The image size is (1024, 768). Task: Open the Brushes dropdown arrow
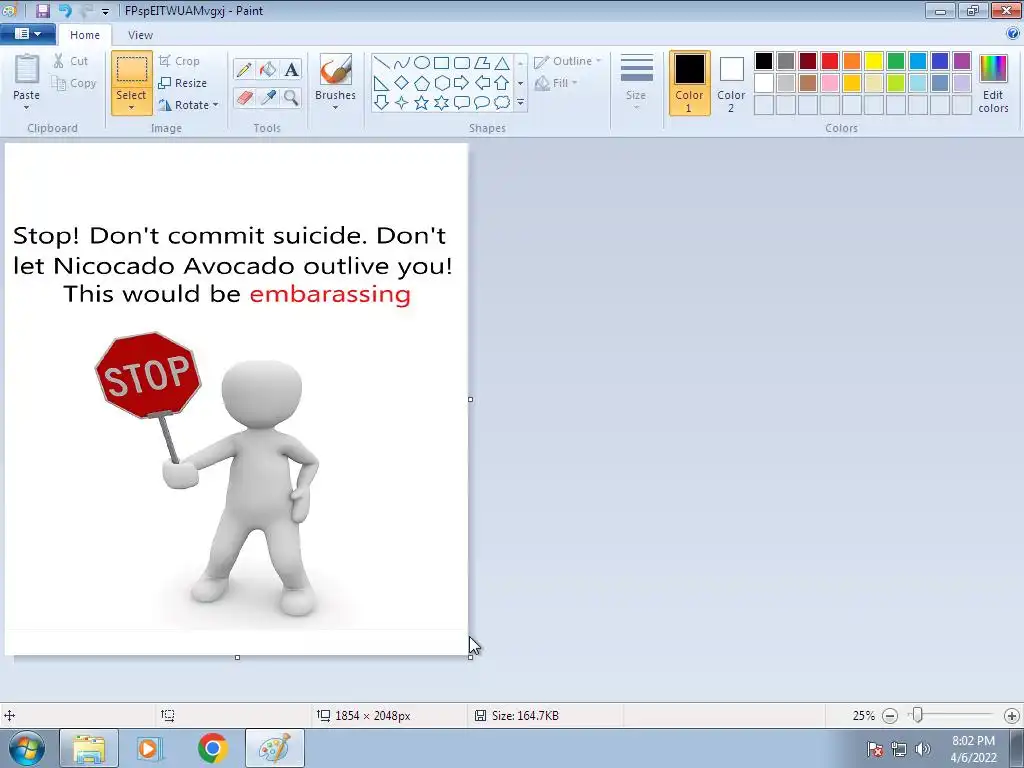pyautogui.click(x=336, y=108)
